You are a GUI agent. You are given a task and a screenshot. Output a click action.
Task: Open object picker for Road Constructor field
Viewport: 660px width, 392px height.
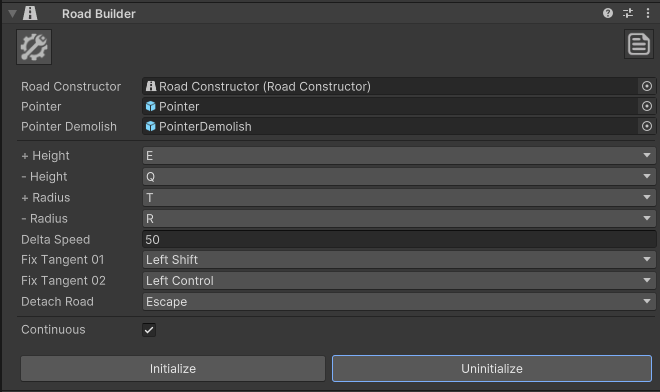(x=647, y=86)
